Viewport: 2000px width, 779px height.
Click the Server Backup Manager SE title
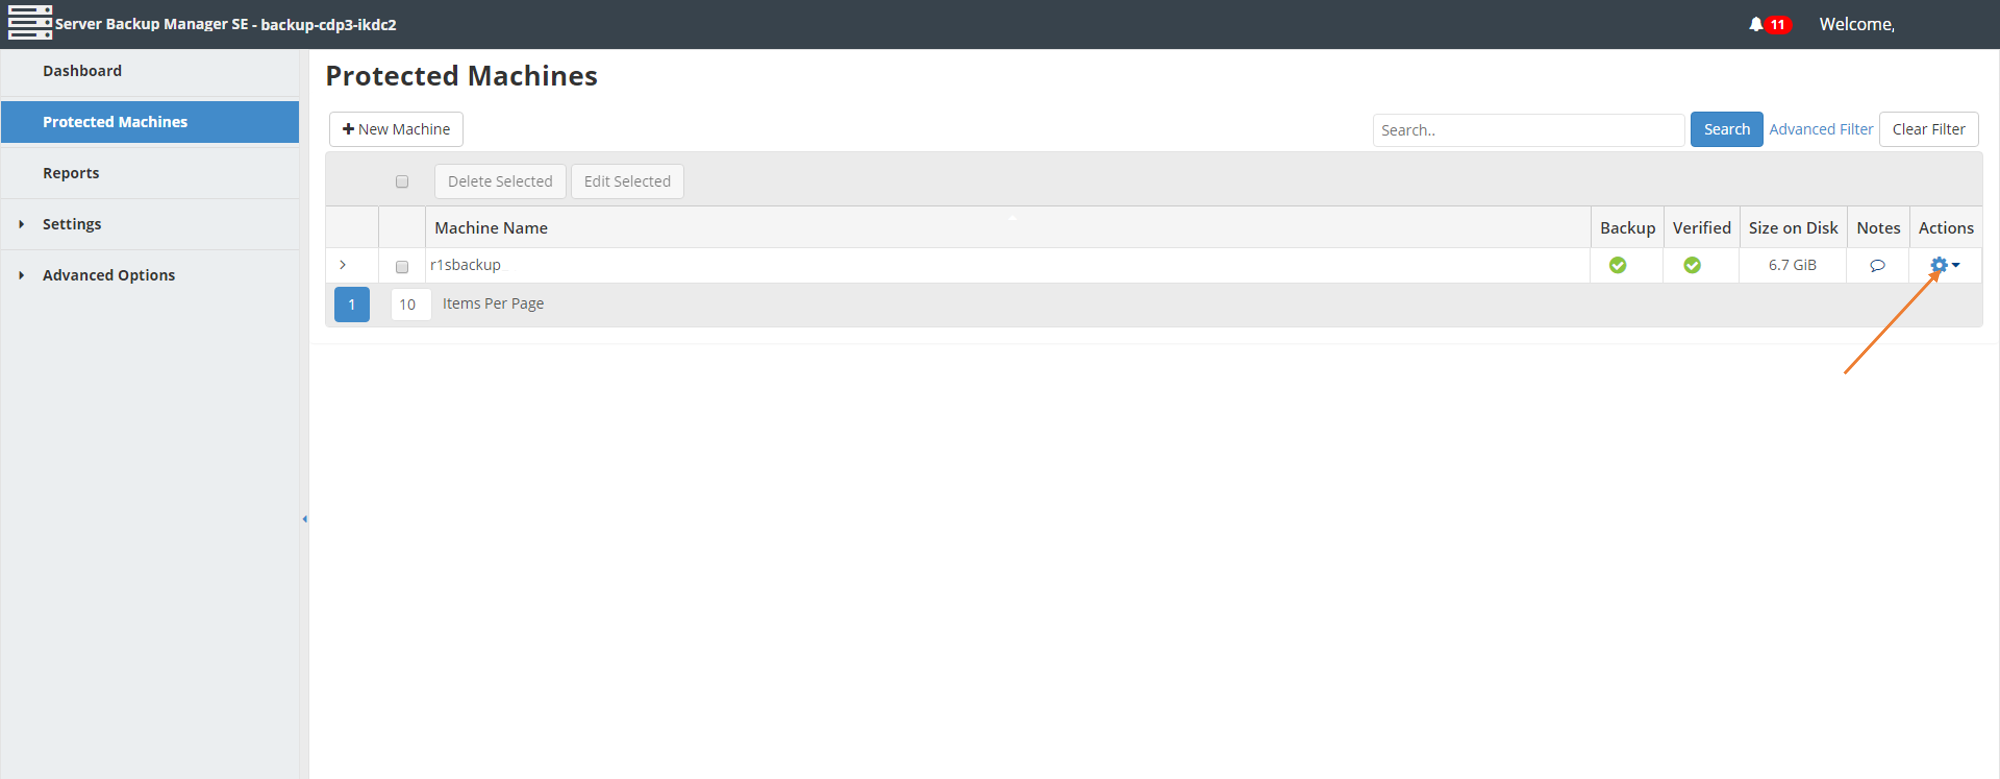226,24
